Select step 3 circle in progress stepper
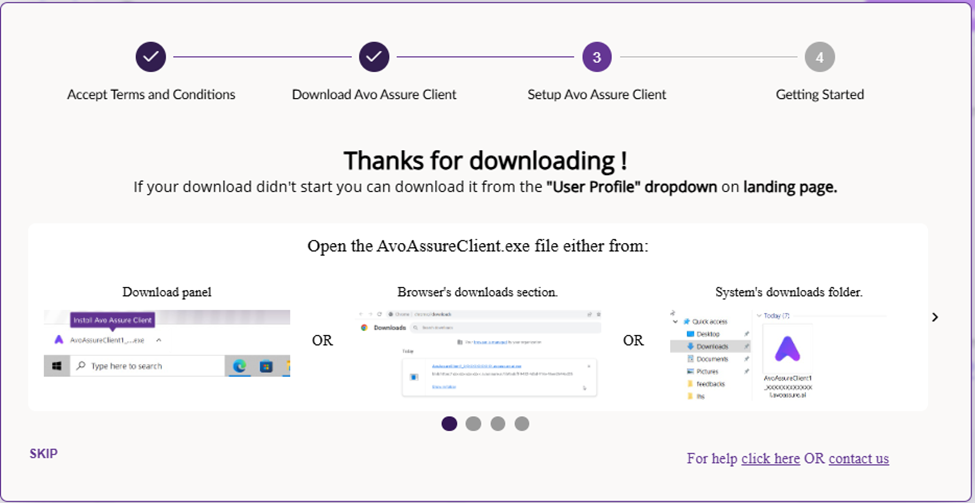975x503 pixels. pos(597,57)
